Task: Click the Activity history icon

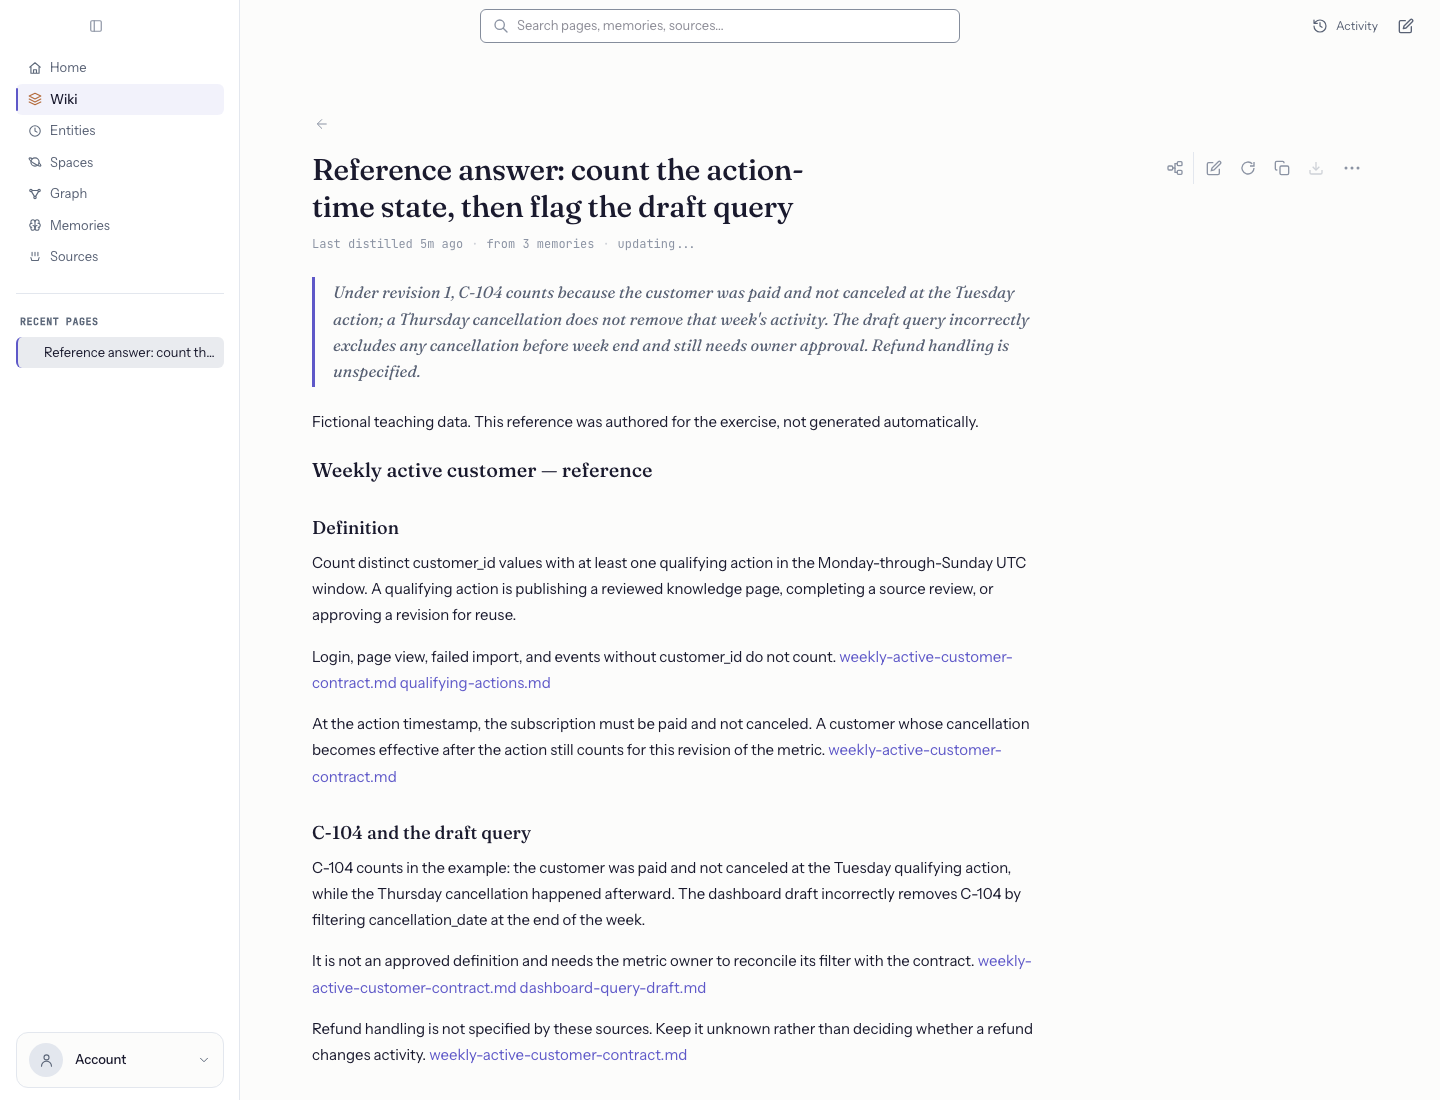Action: click(1320, 26)
